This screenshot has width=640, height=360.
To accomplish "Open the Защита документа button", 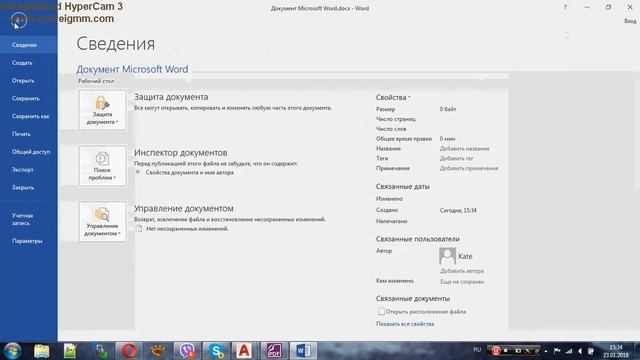I will pyautogui.click(x=102, y=110).
